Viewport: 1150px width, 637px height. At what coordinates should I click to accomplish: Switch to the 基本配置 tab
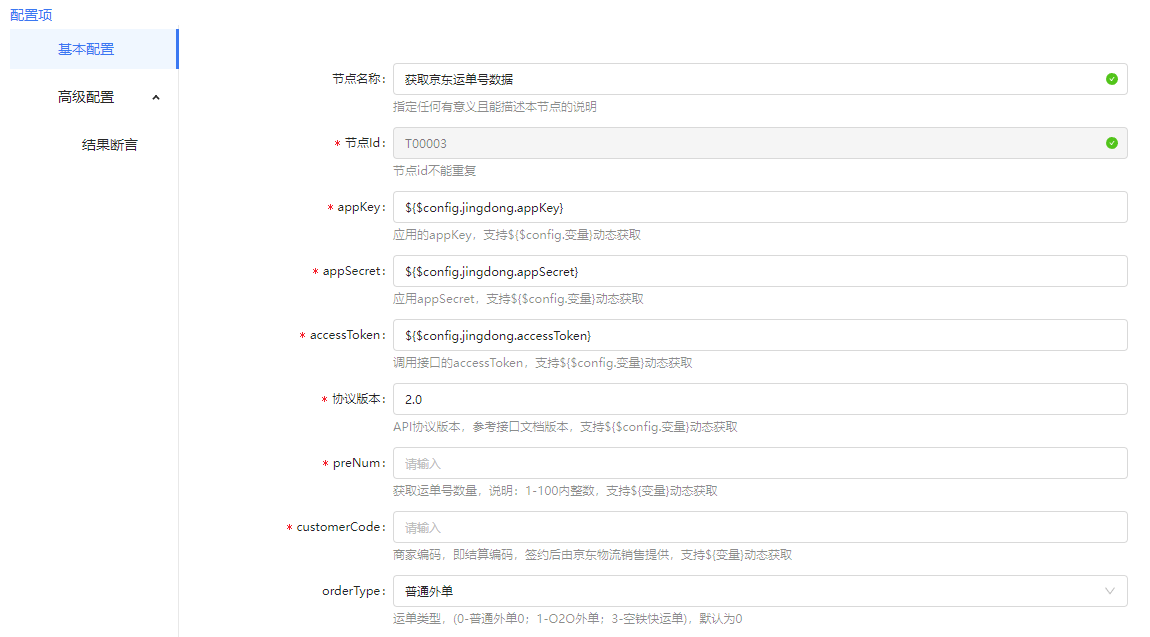pos(86,49)
